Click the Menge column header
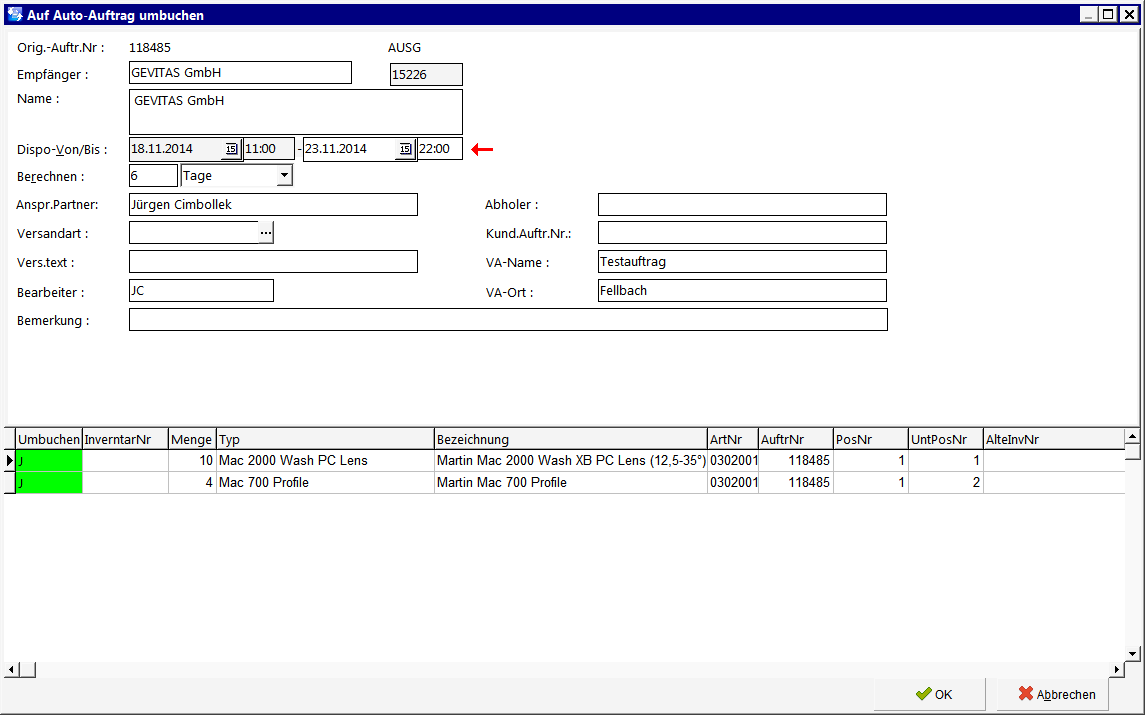The width and height of the screenshot is (1145, 715). pos(192,439)
